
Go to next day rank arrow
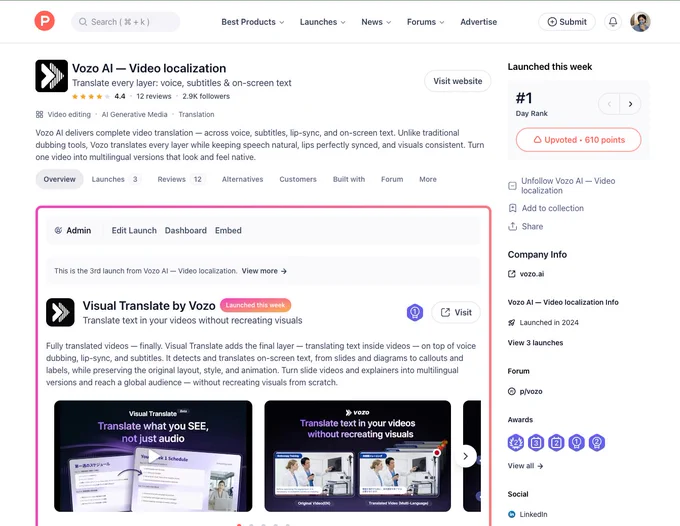[x=630, y=104]
